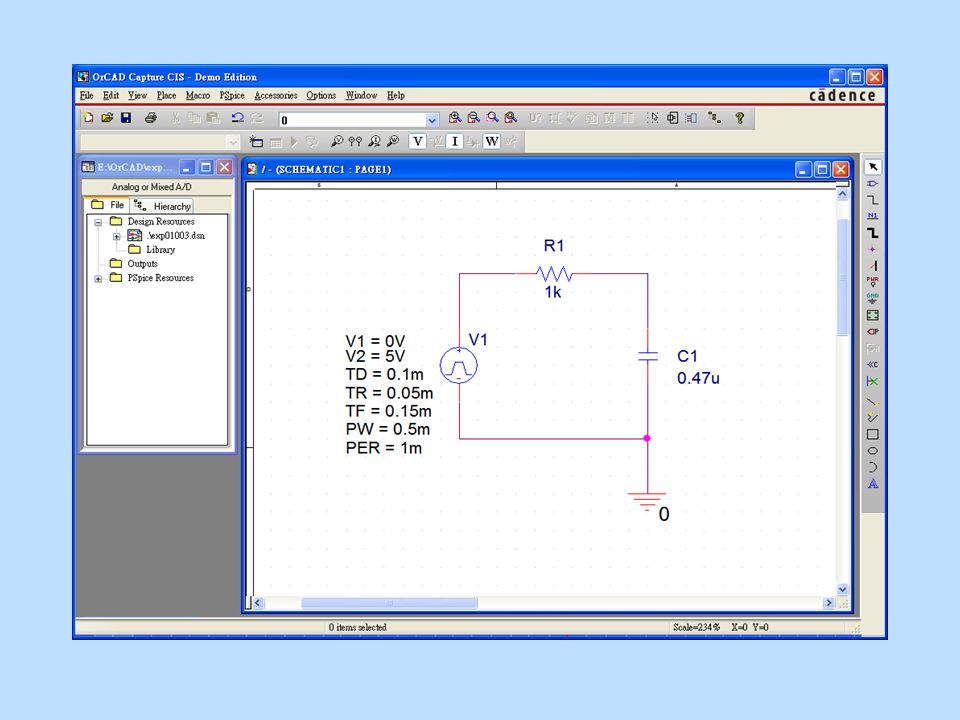Image resolution: width=960 pixels, height=720 pixels.
Task: Open the View menu
Action: [x=137, y=96]
